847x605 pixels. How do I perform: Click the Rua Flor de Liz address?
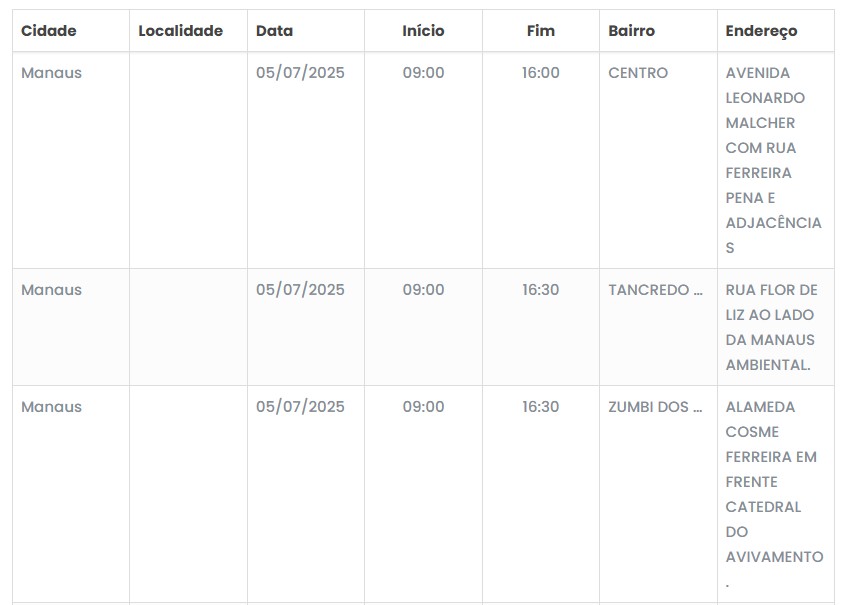tap(771, 327)
